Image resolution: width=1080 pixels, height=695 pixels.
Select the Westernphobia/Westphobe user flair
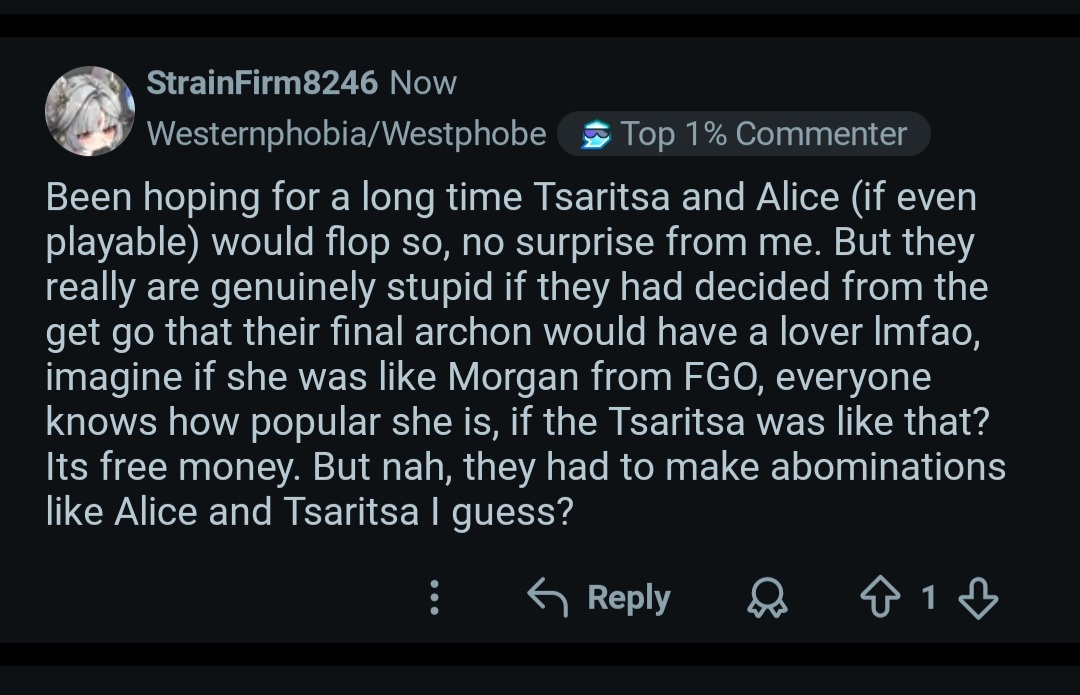click(x=346, y=134)
